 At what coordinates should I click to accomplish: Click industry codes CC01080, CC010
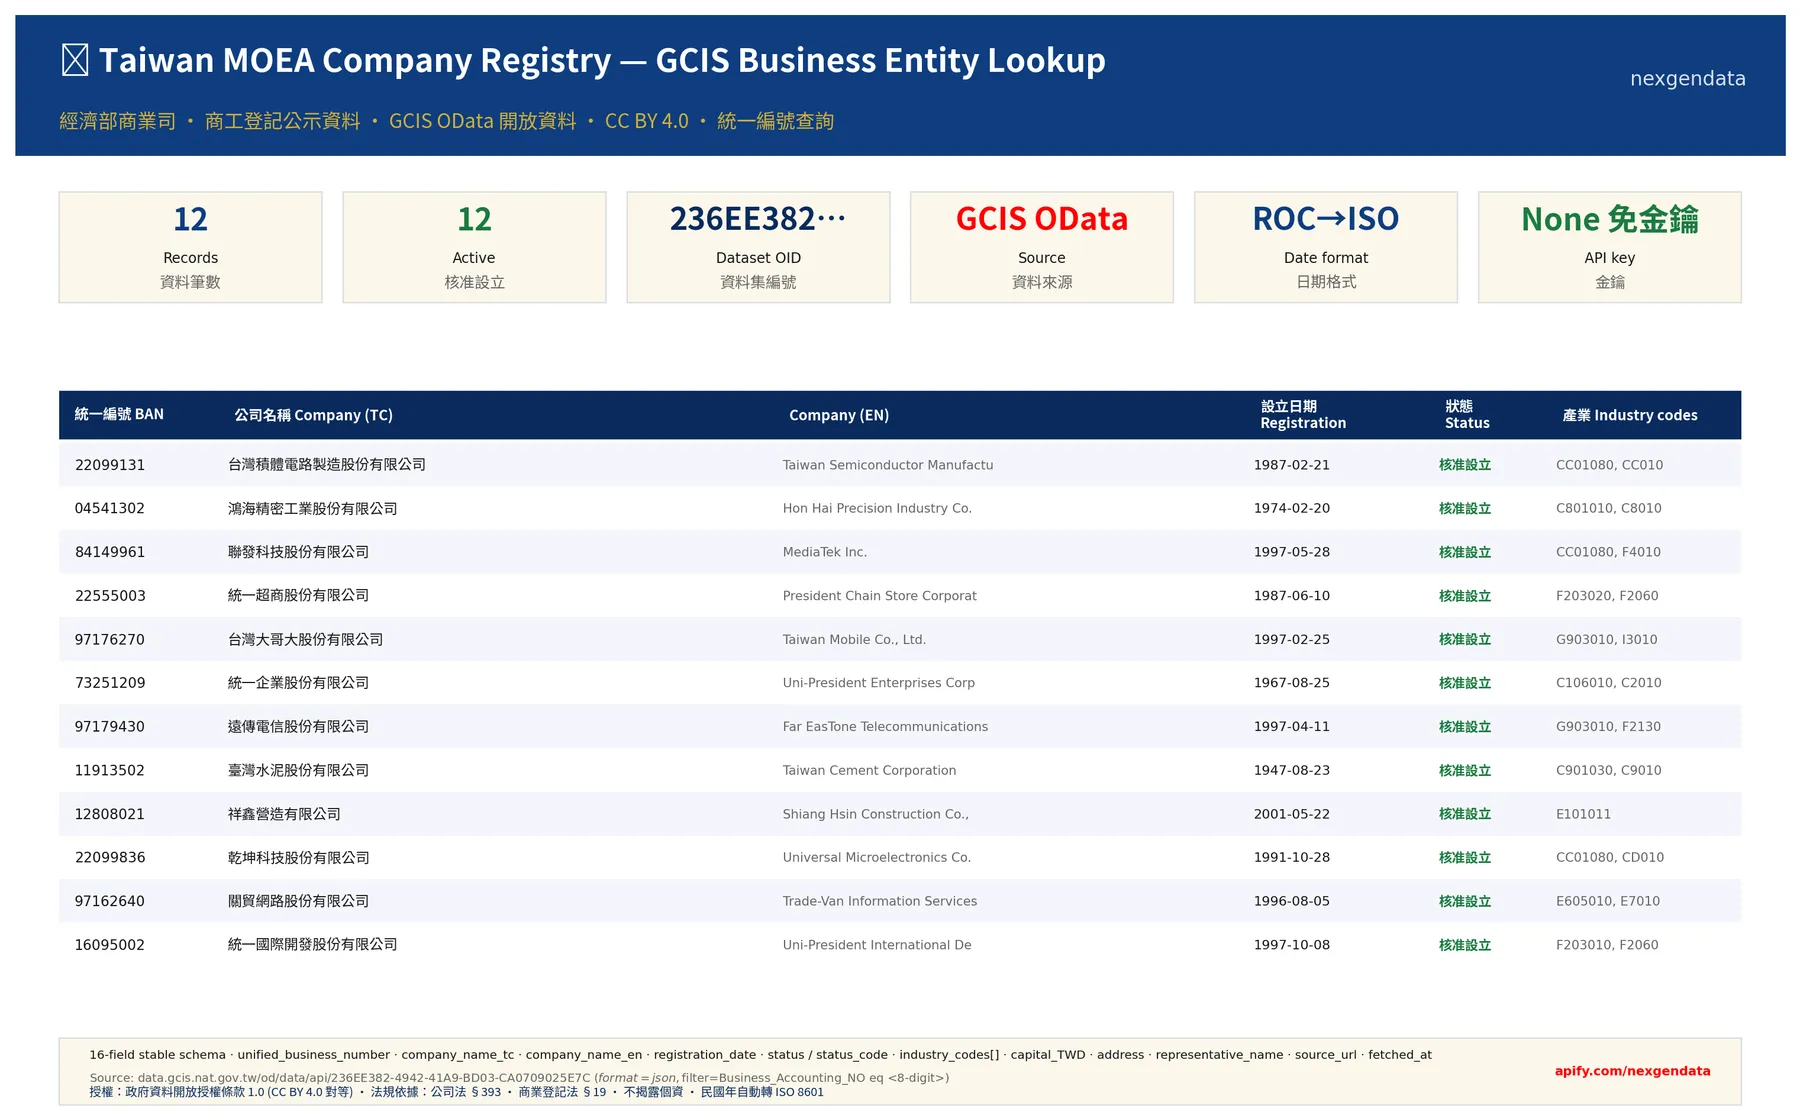point(1610,465)
